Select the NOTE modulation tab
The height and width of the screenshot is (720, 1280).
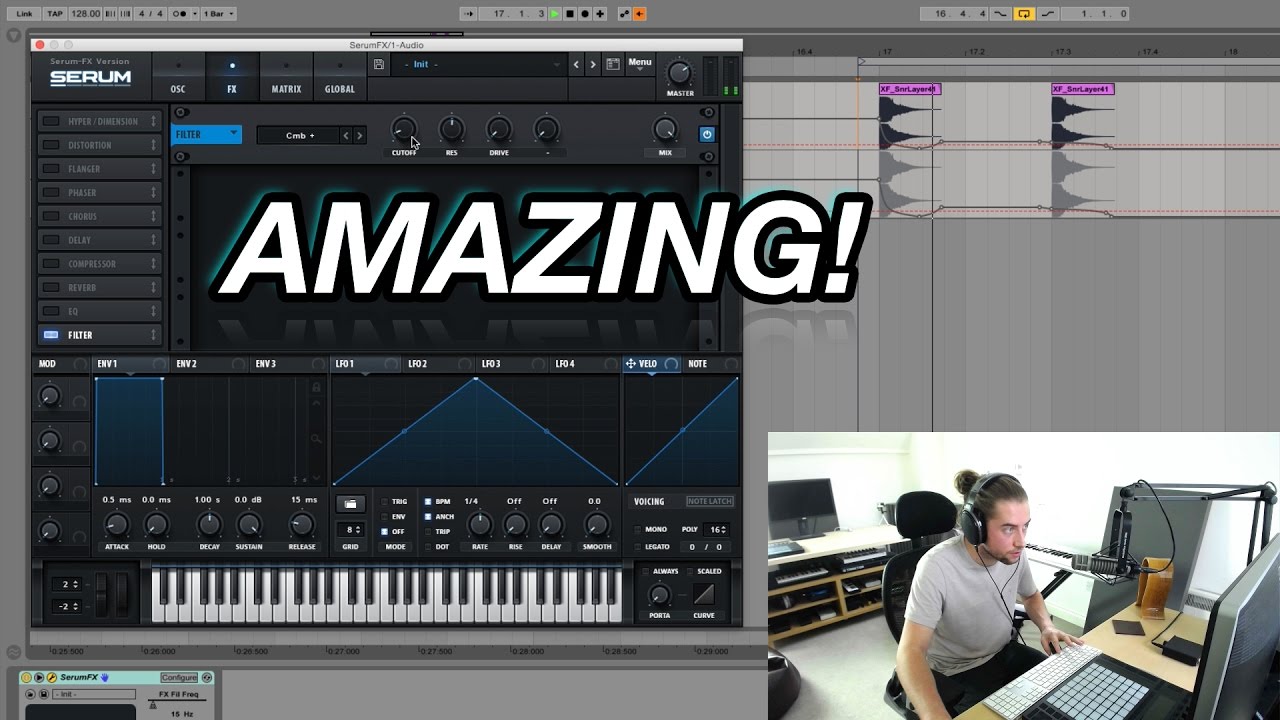point(711,364)
